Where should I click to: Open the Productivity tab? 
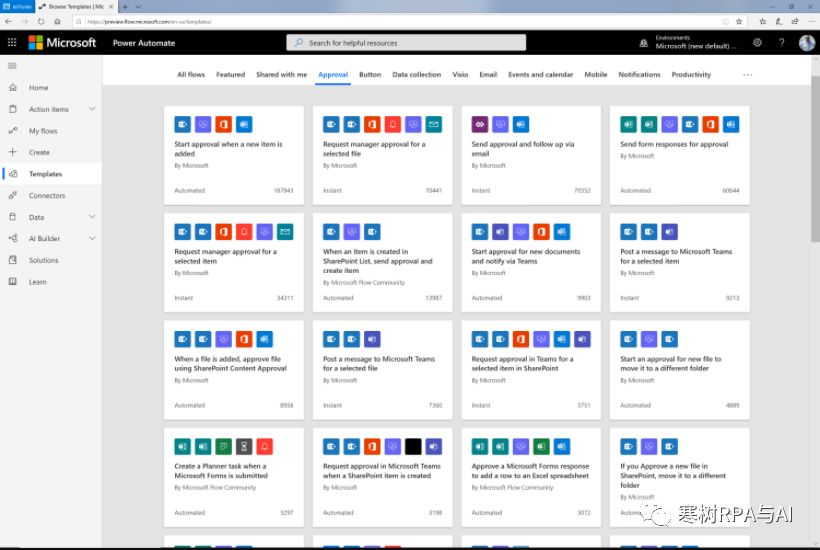pyautogui.click(x=691, y=75)
